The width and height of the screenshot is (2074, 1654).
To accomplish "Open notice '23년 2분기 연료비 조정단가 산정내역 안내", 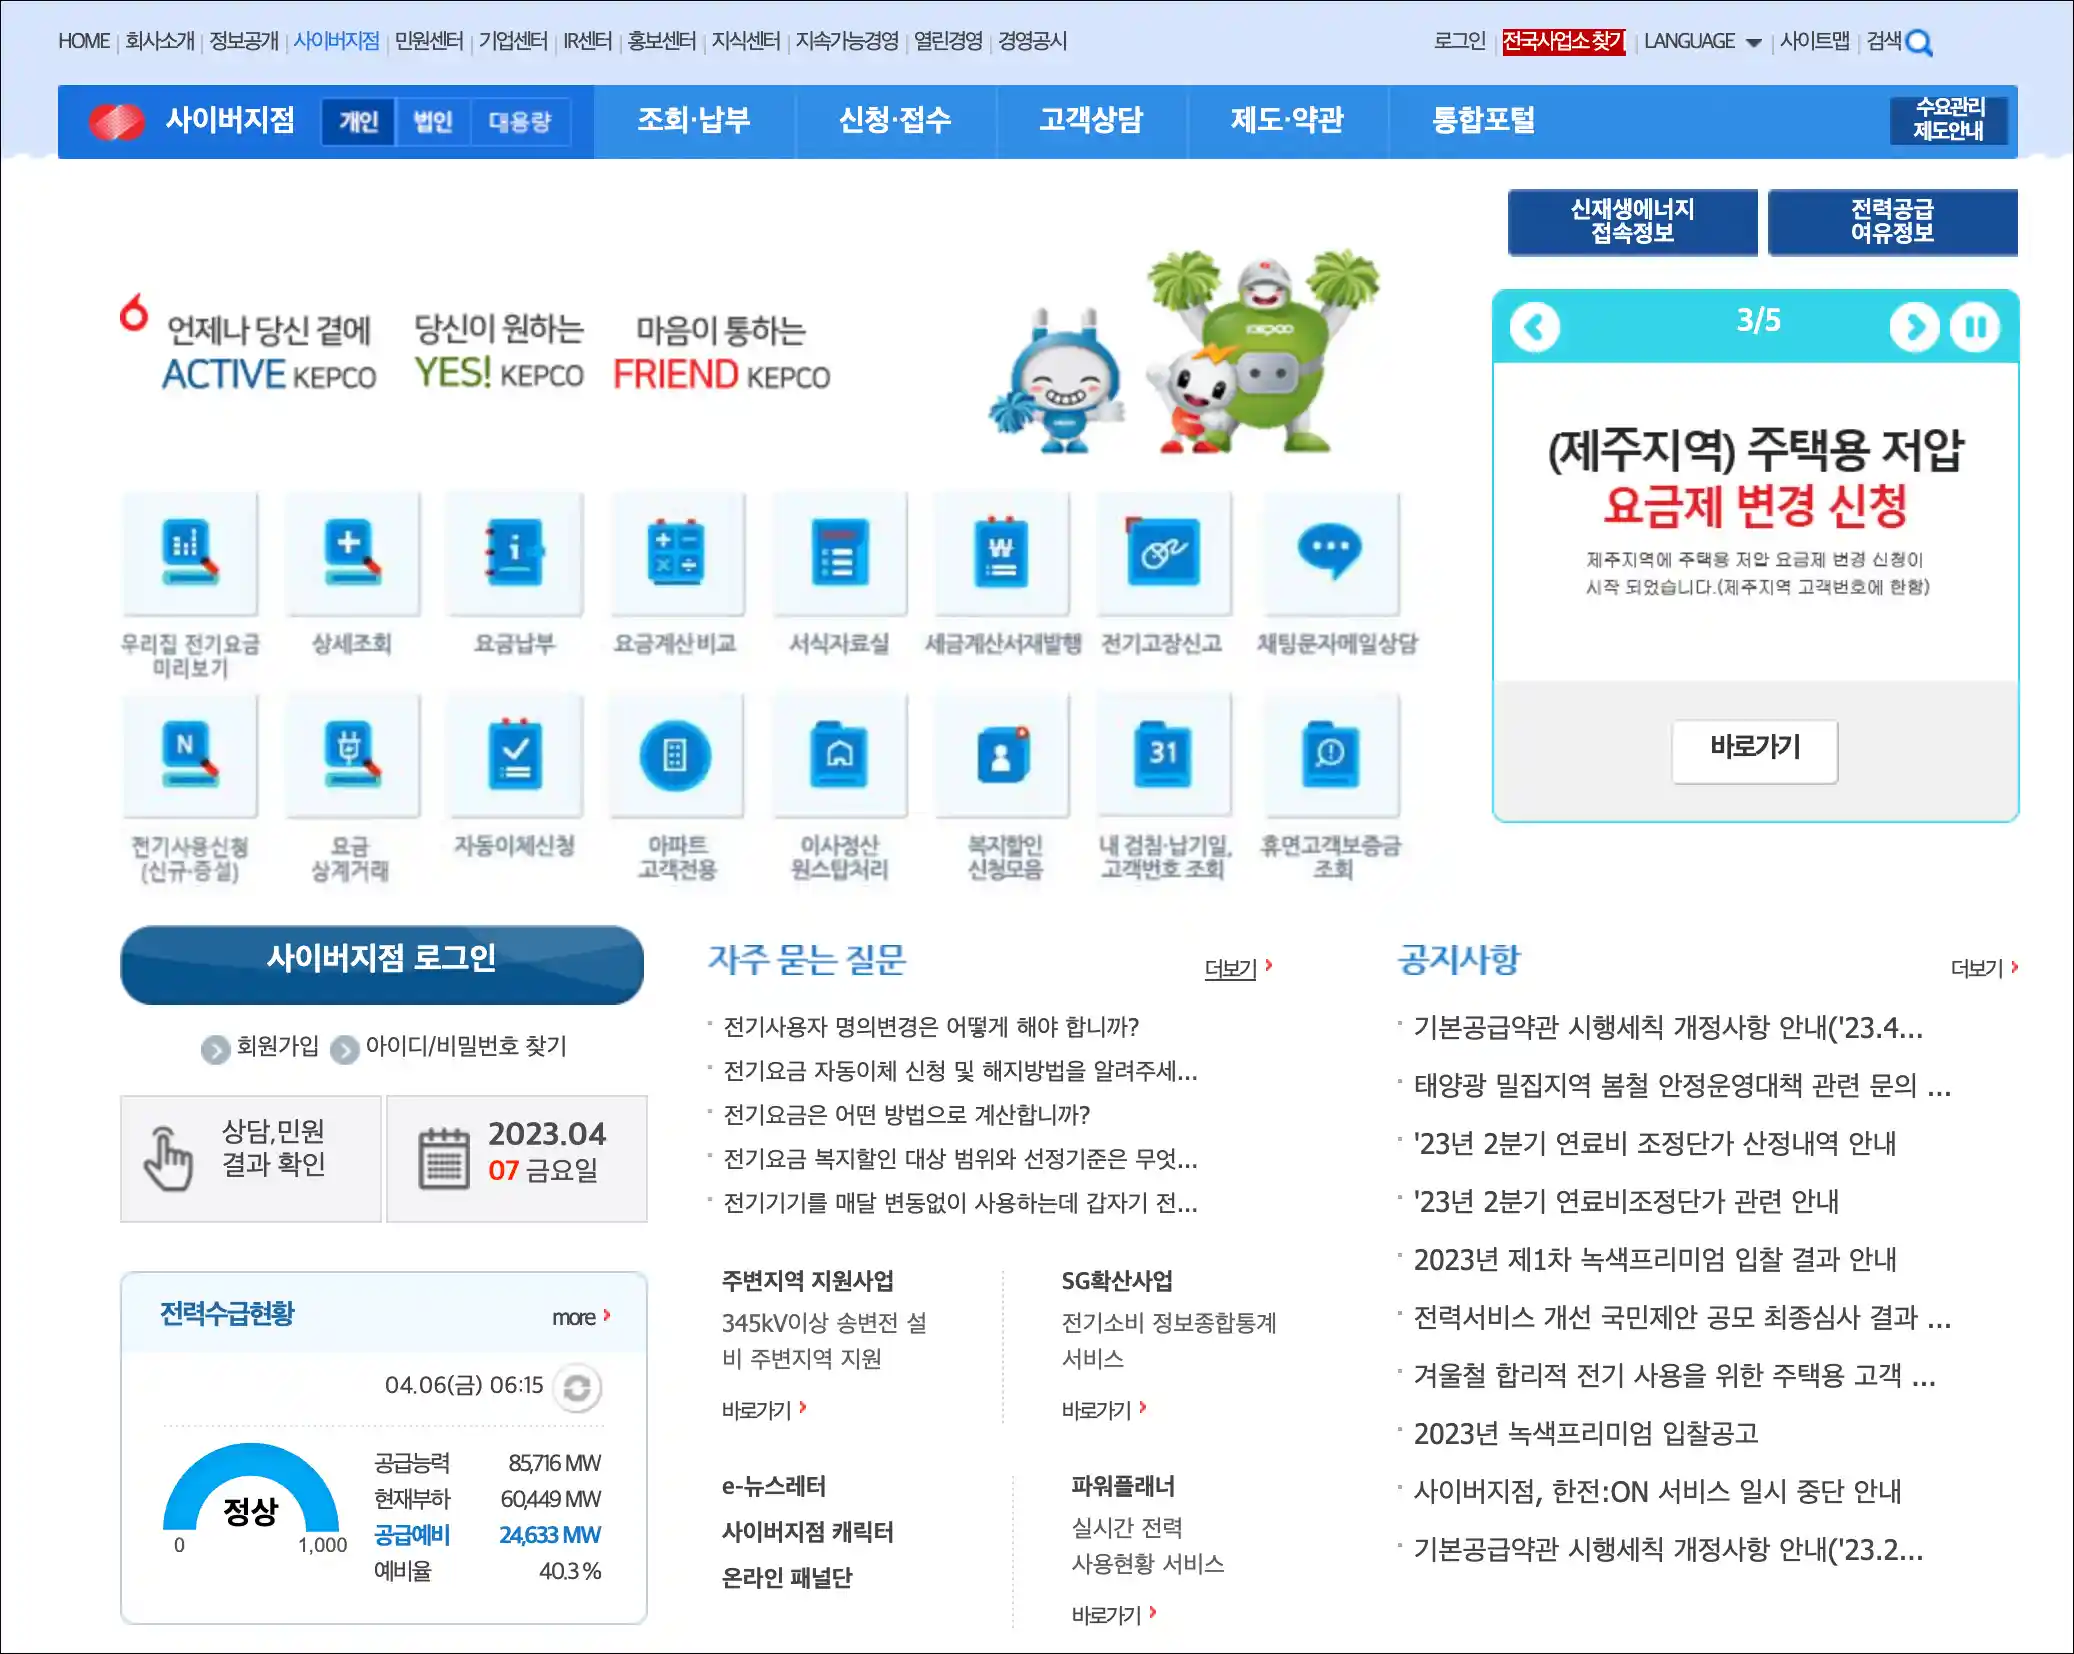I will click(1655, 1144).
